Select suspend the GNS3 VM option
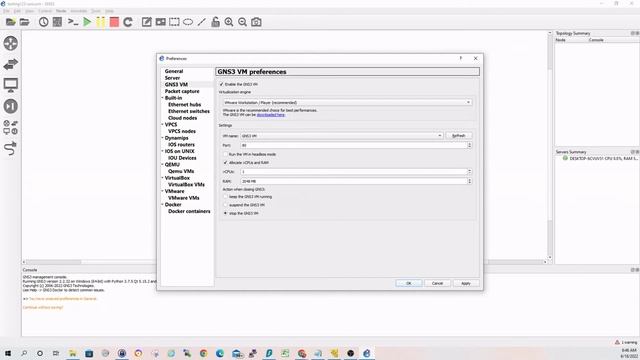Screen dimensions: 640x360 point(225,205)
